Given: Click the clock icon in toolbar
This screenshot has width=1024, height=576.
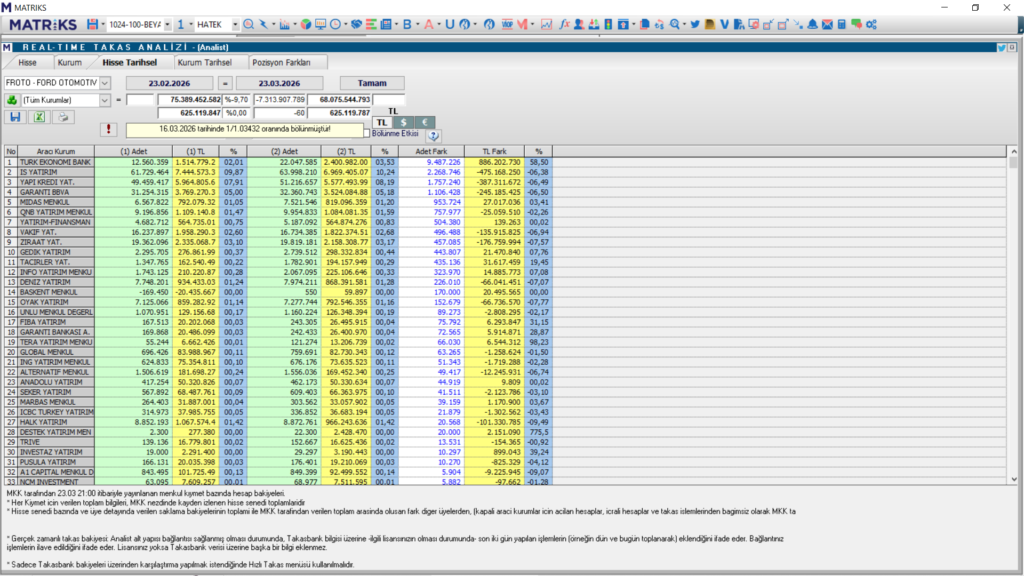Looking at the screenshot, I should coord(336,24).
